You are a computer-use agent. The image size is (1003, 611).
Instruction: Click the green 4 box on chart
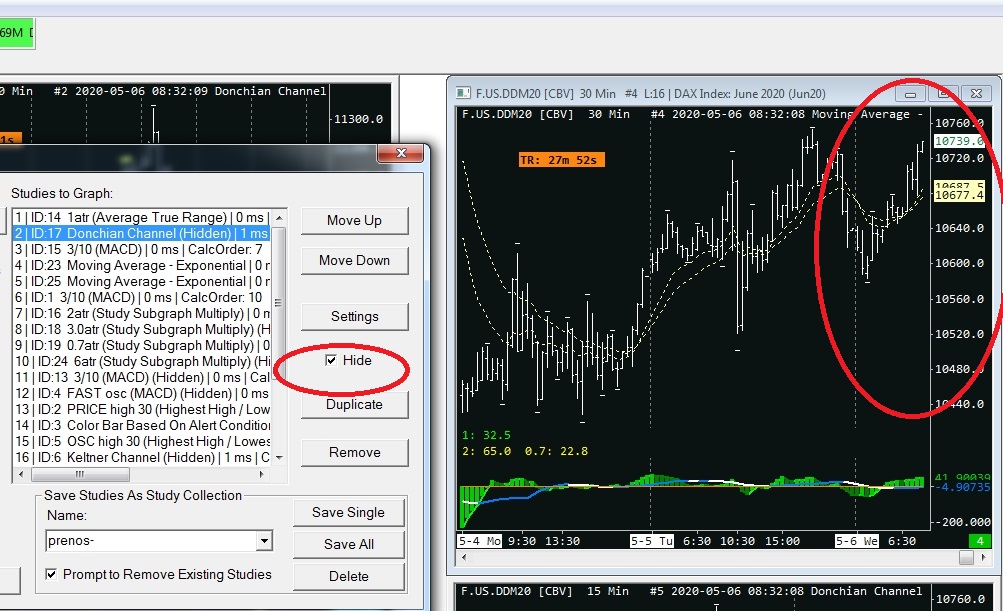point(980,541)
